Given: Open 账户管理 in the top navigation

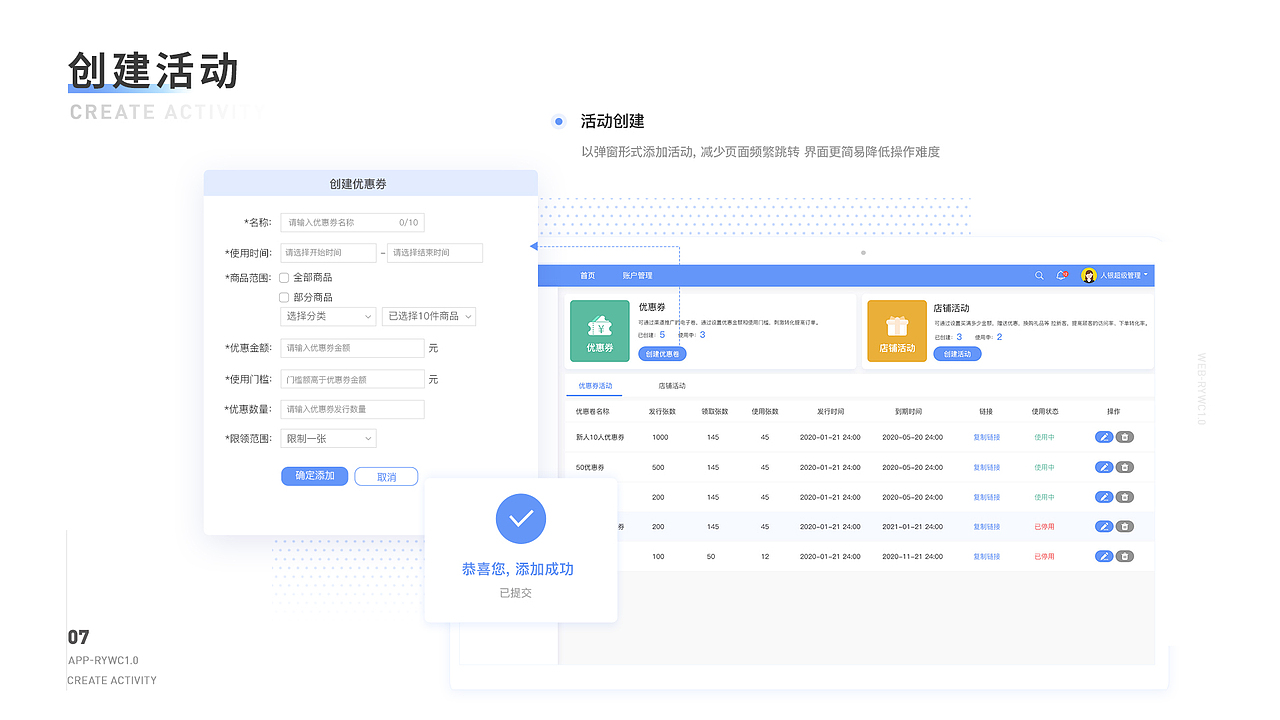Looking at the screenshot, I should click(x=637, y=275).
